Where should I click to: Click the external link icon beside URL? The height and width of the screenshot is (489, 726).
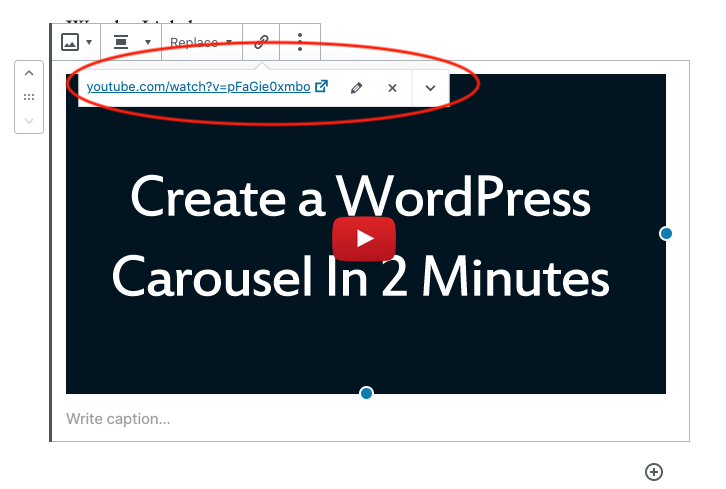[322, 87]
